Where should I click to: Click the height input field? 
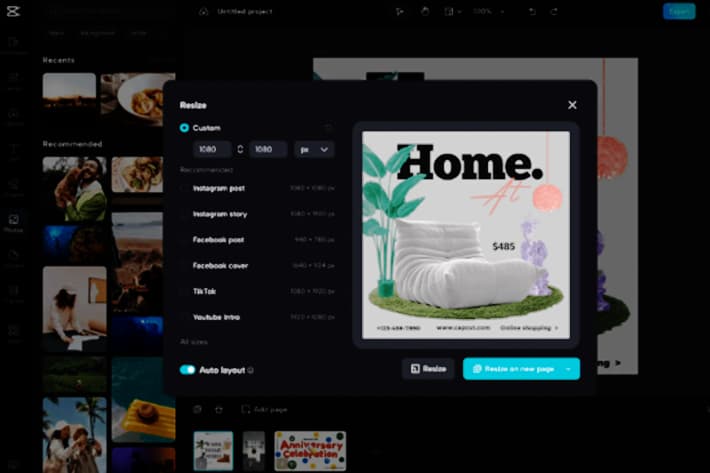click(268, 149)
